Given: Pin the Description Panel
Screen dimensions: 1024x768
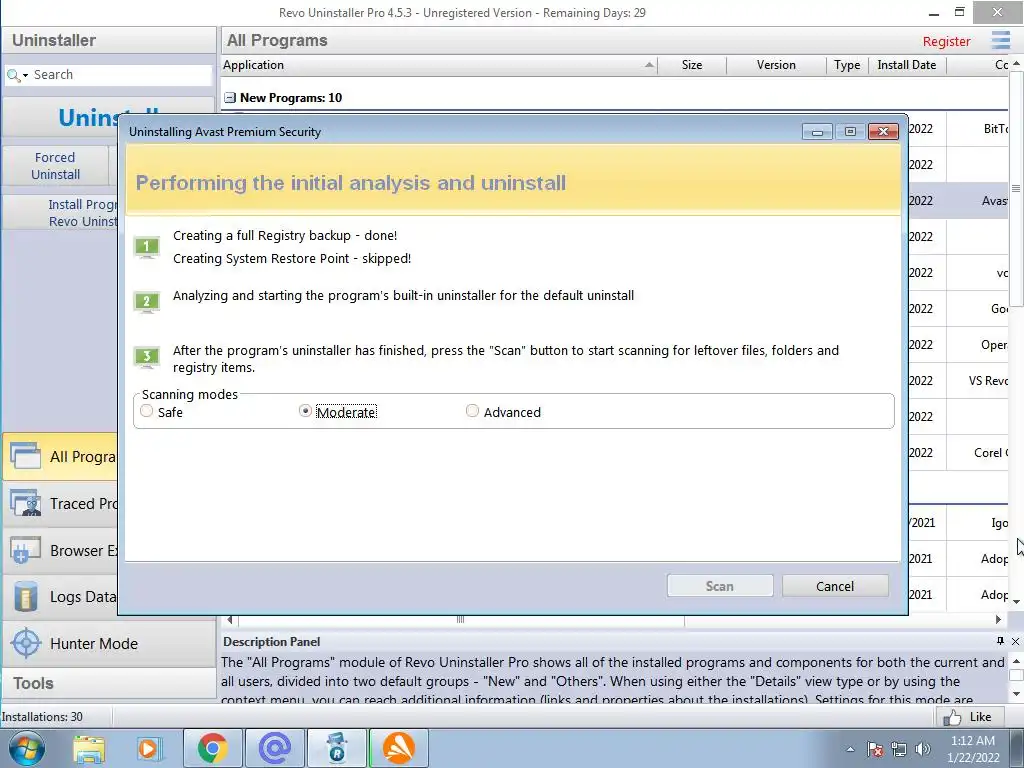Looking at the screenshot, I should coord(1000,641).
